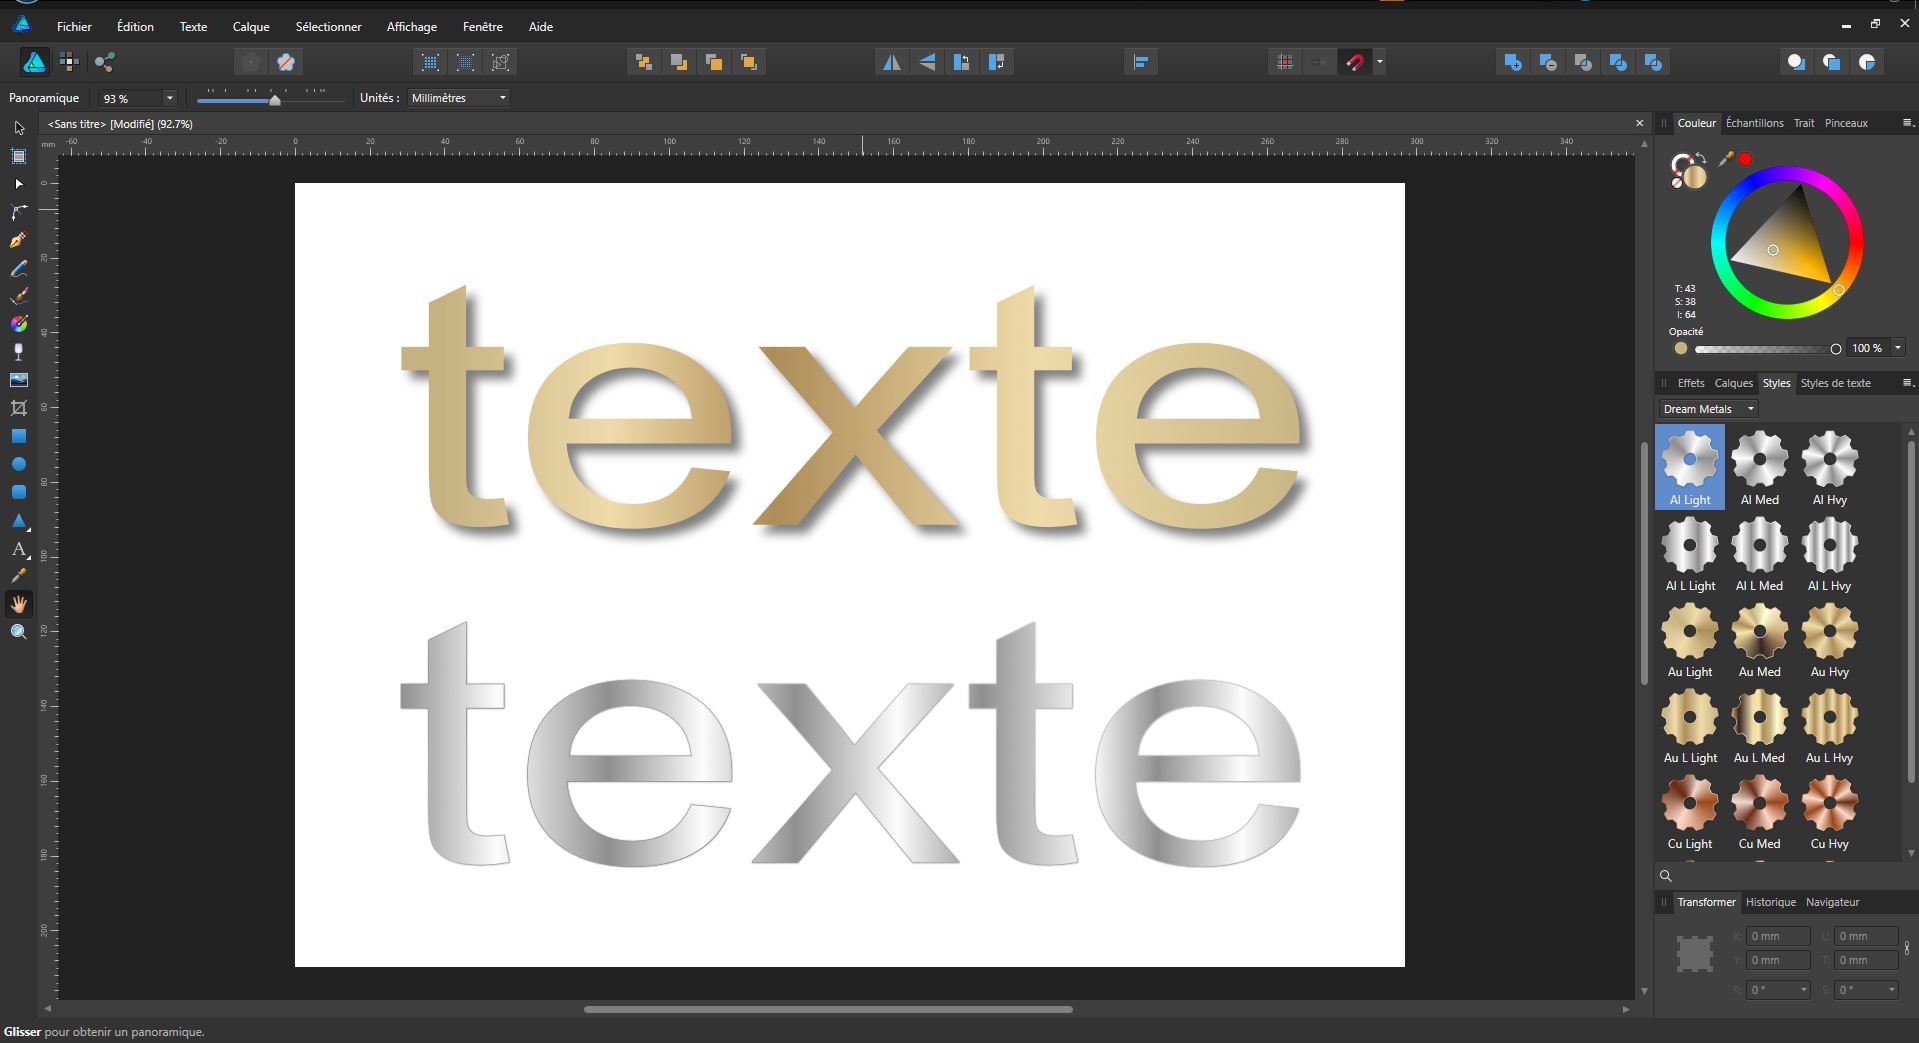Switch to the Calques tab

point(1733,383)
